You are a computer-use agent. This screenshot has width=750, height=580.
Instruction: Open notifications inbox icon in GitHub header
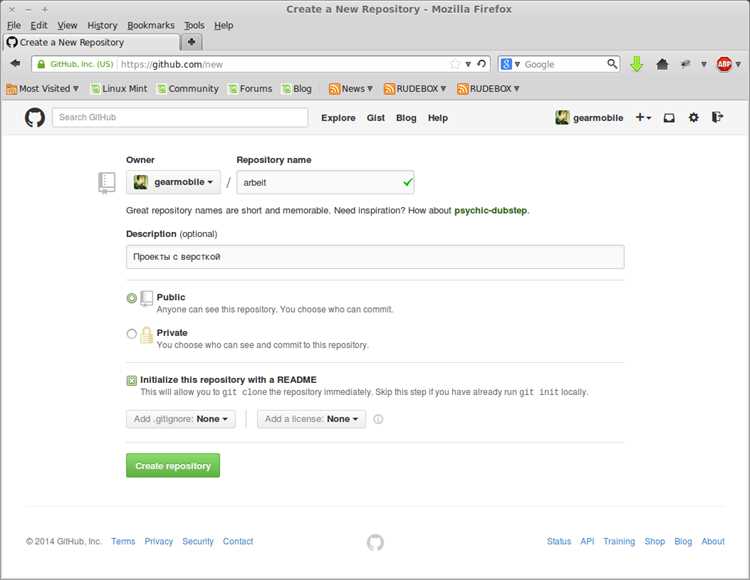point(669,118)
